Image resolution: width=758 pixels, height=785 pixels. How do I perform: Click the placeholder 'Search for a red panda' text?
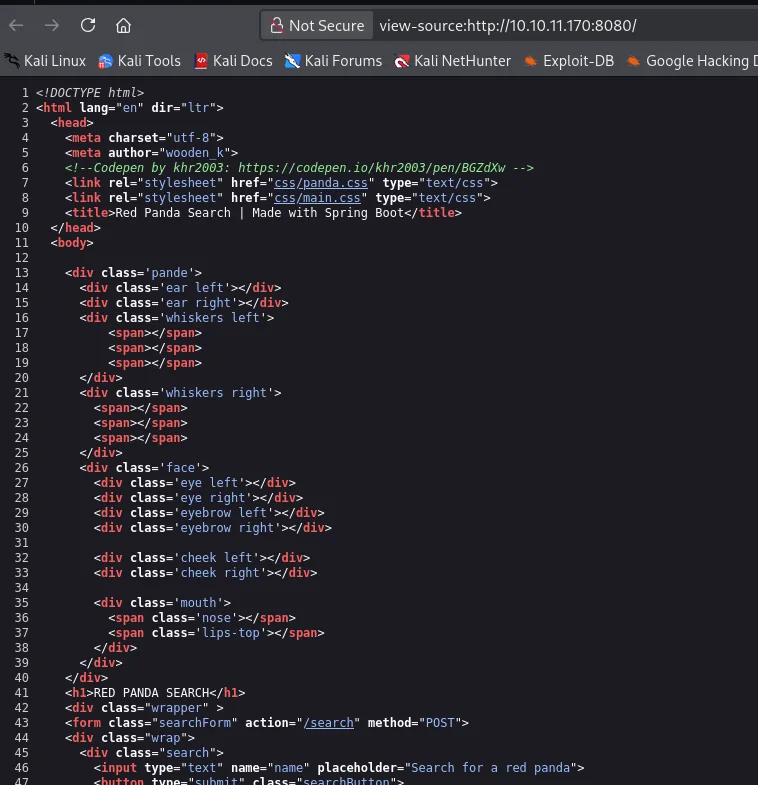pyautogui.click(x=491, y=768)
